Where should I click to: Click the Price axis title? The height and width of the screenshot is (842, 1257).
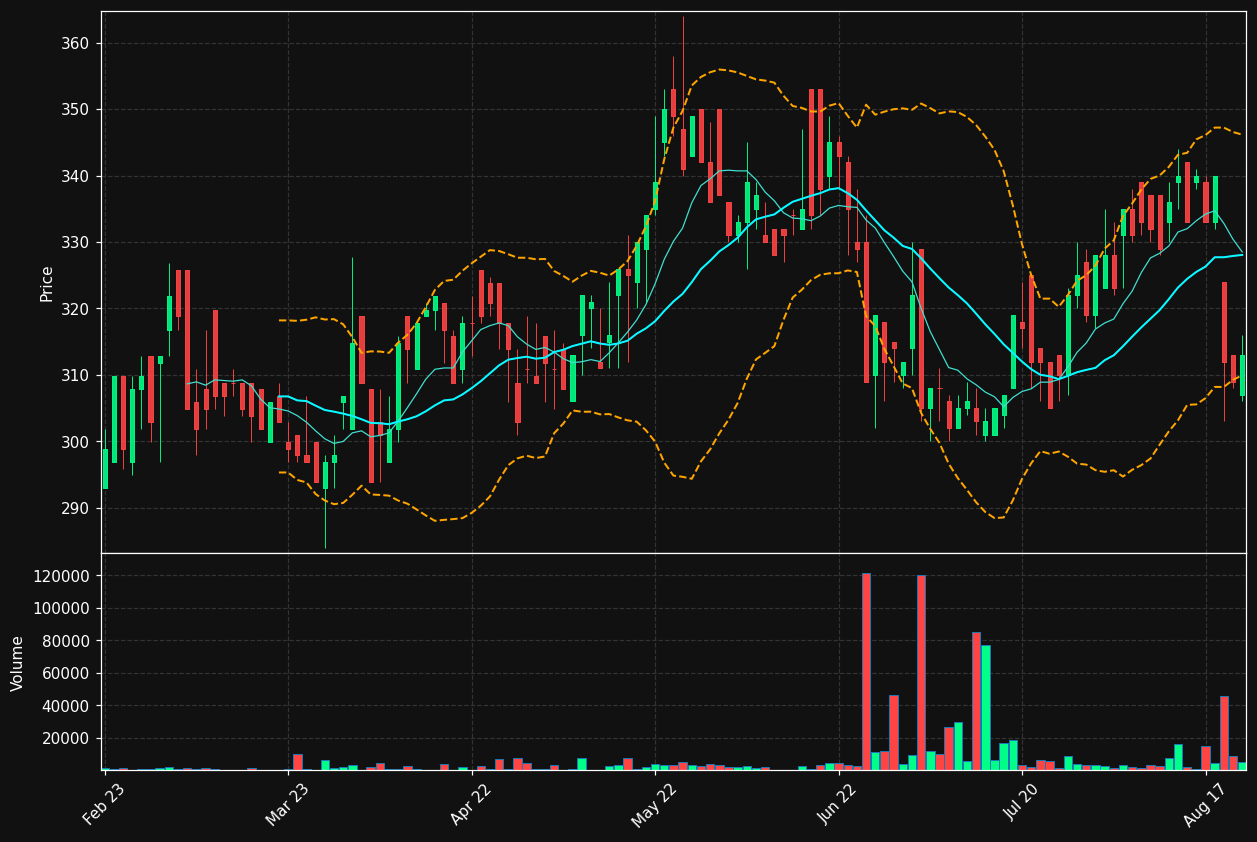click(47, 283)
